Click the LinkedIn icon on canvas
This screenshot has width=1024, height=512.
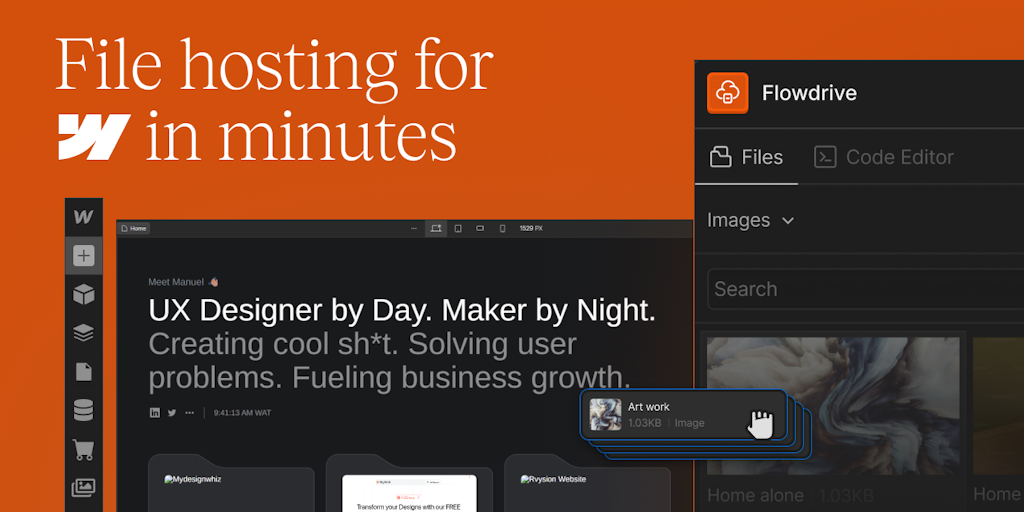155,413
